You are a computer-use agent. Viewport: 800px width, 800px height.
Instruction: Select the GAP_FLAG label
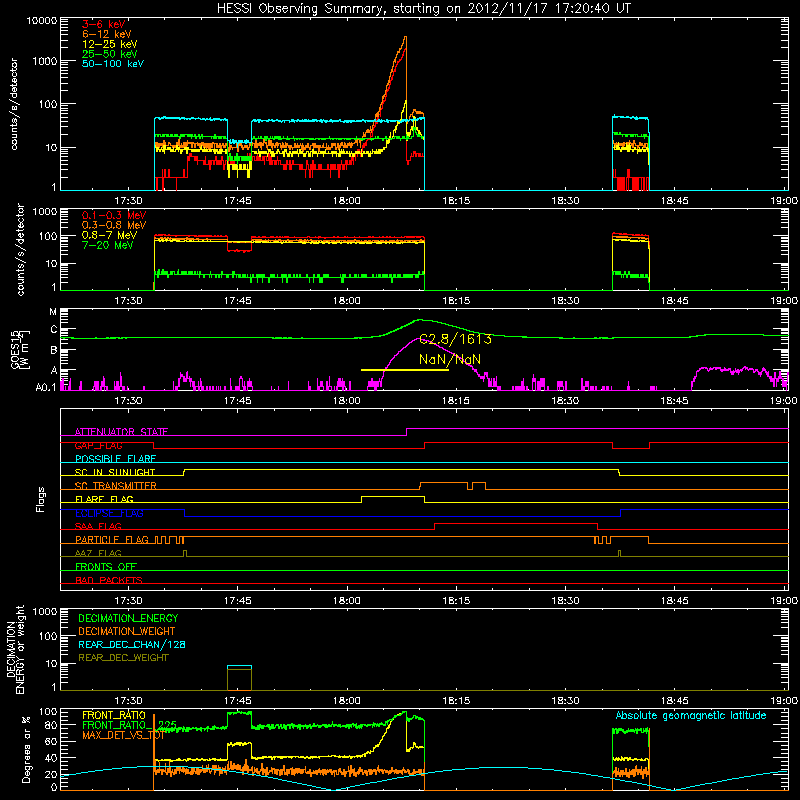(98, 445)
